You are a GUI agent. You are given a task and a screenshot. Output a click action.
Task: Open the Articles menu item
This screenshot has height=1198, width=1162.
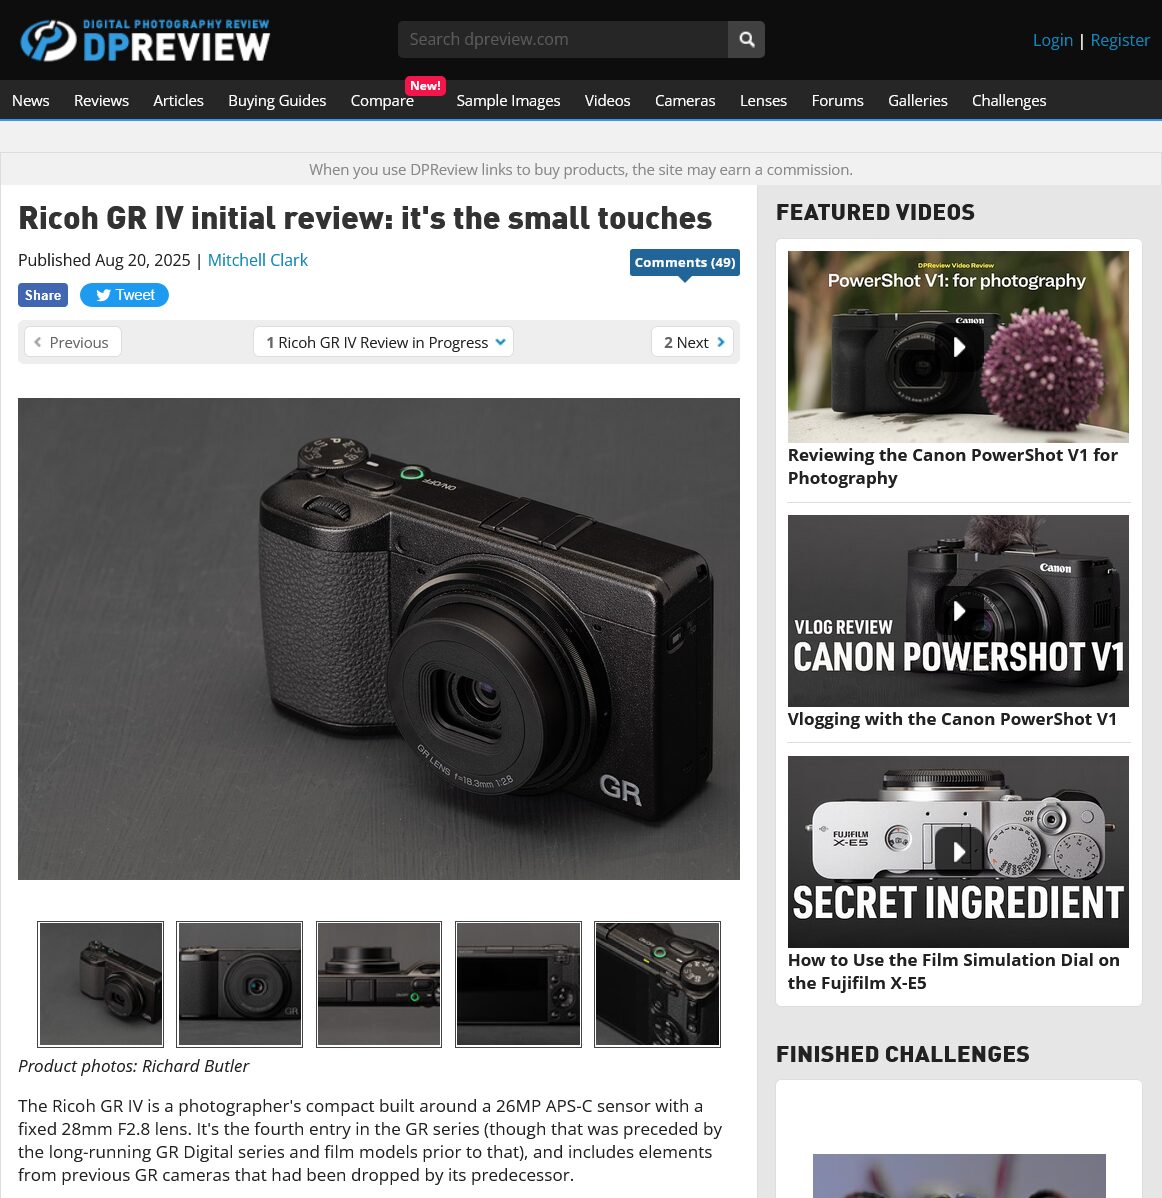pos(179,100)
